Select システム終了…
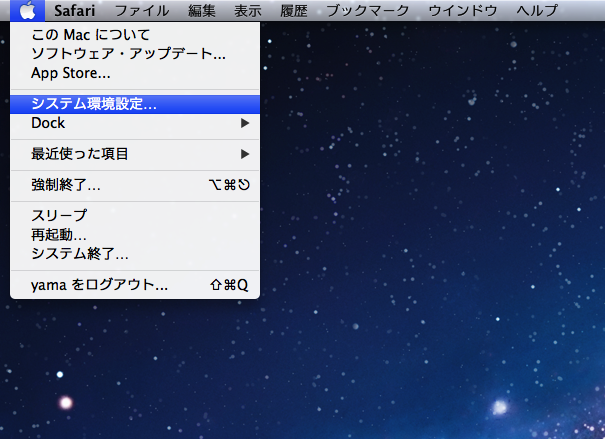 point(135,253)
